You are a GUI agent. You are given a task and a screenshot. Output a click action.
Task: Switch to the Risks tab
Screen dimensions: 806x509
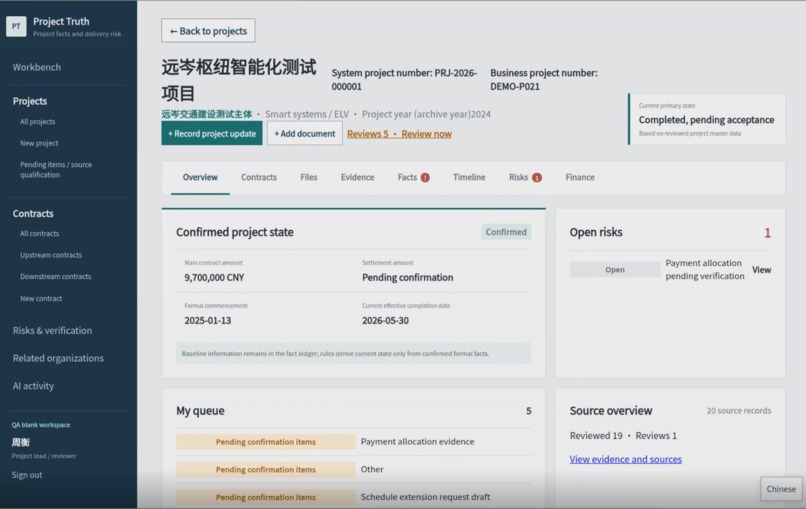coord(518,177)
